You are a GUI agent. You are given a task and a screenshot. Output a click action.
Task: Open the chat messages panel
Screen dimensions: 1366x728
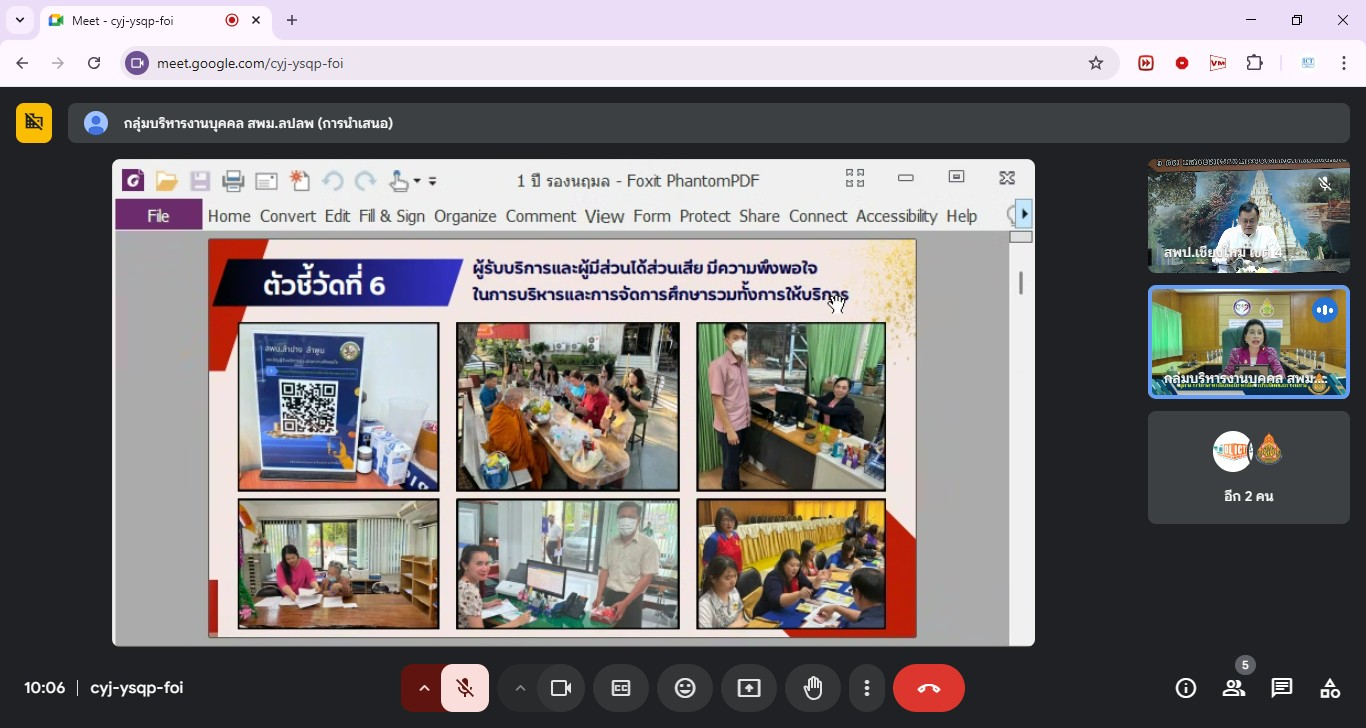[x=1282, y=688]
